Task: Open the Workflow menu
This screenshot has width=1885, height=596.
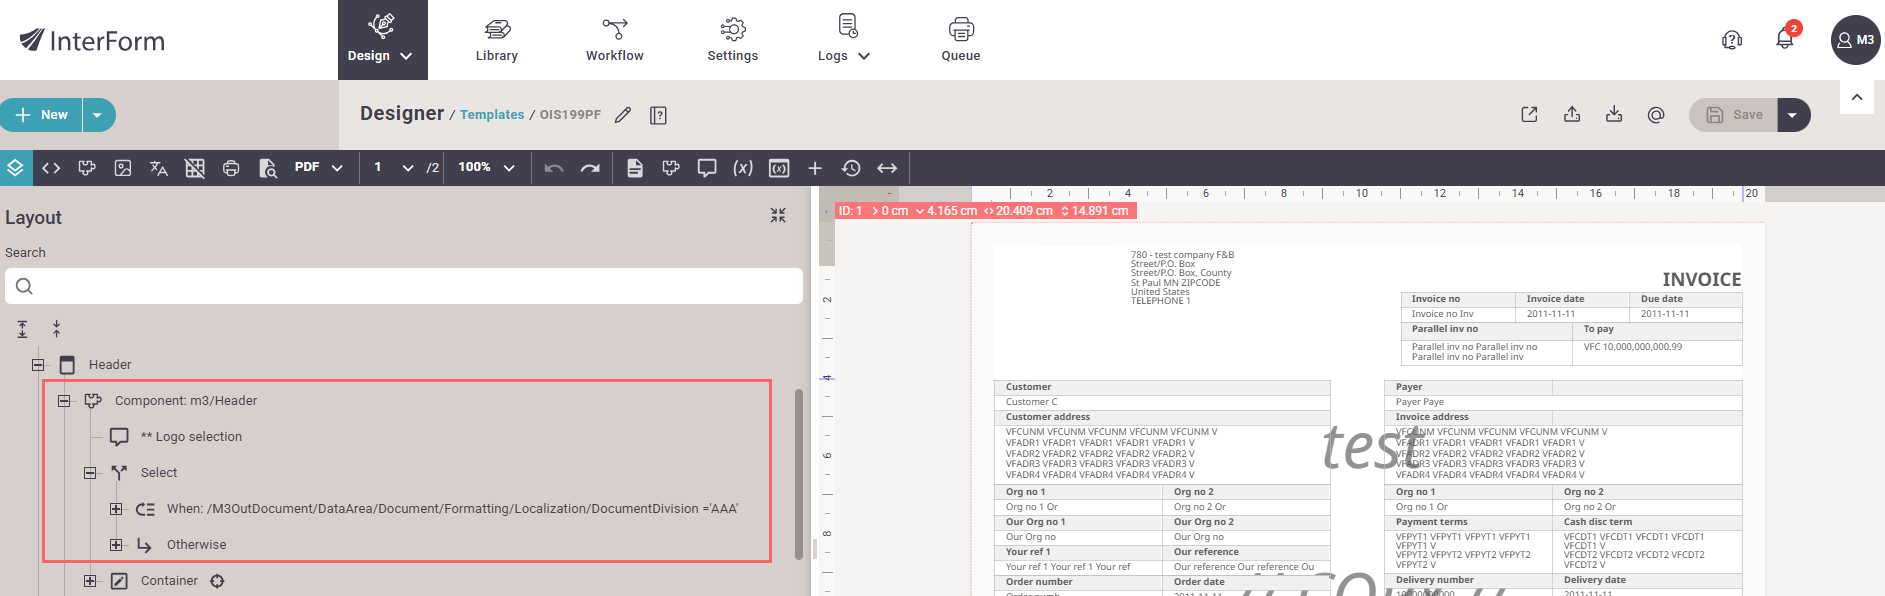Action: [x=615, y=40]
